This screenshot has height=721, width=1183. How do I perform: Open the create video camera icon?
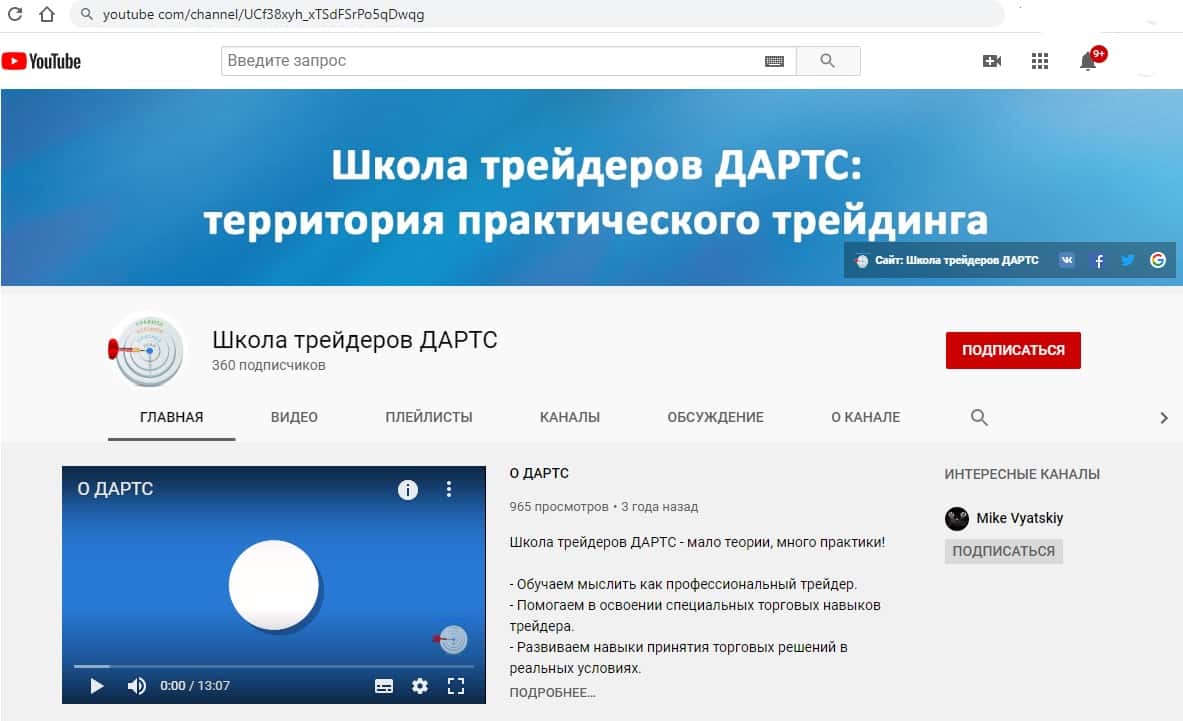[992, 61]
